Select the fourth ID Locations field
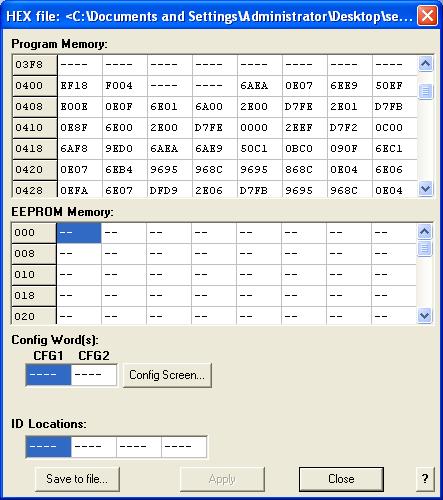The image size is (443, 500). (x=184, y=447)
